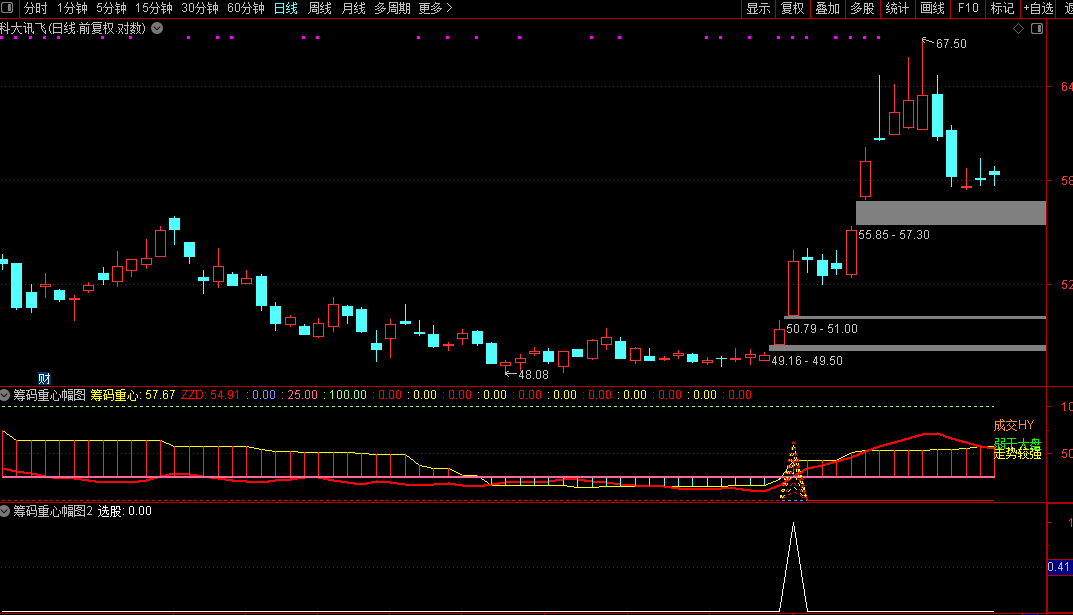Screen dimensions: 1073x615
Task: Click the 55.85 - 57.30 gap label
Action: click(894, 235)
